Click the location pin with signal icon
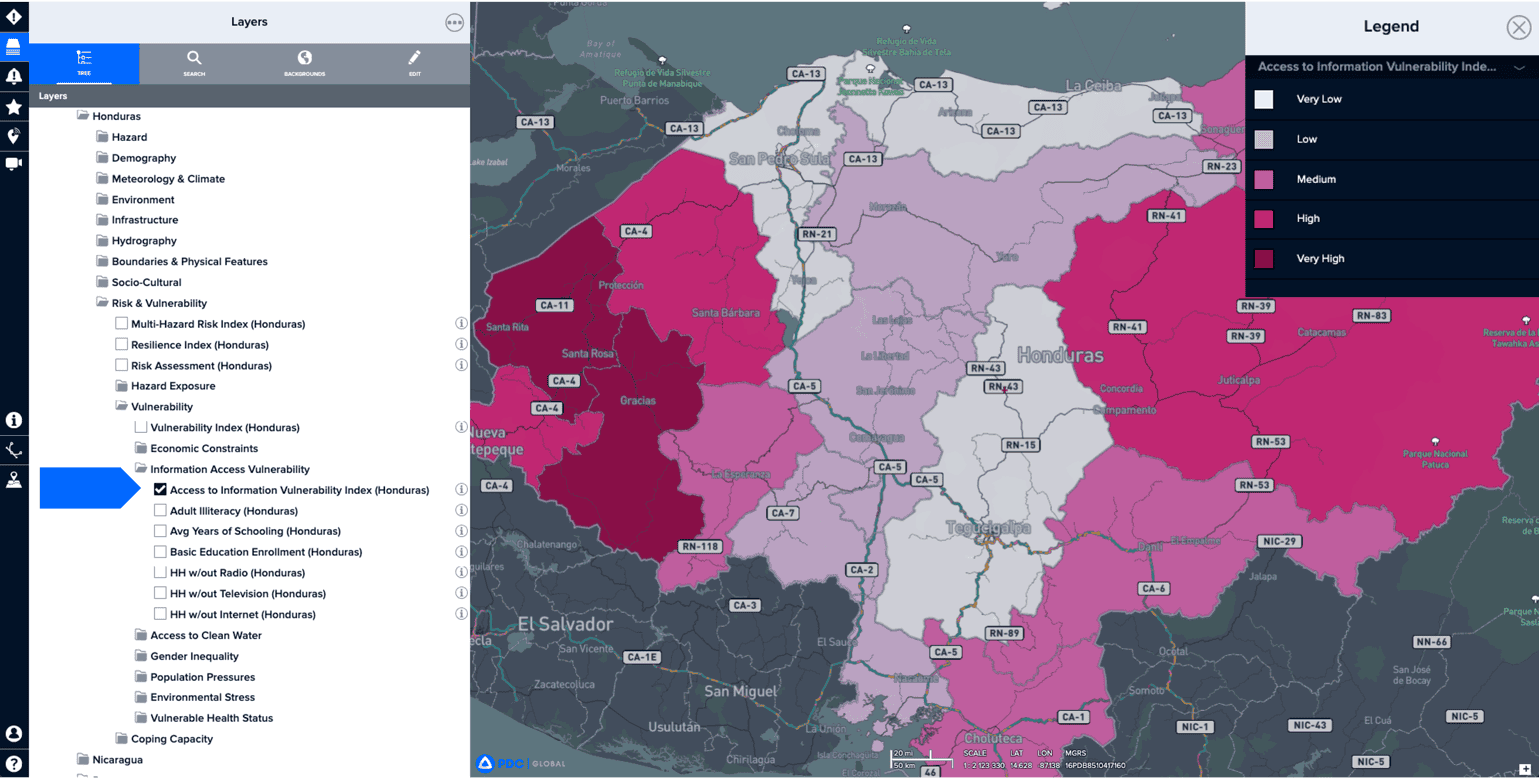Screen dimensions: 1539x779 [x=14, y=136]
